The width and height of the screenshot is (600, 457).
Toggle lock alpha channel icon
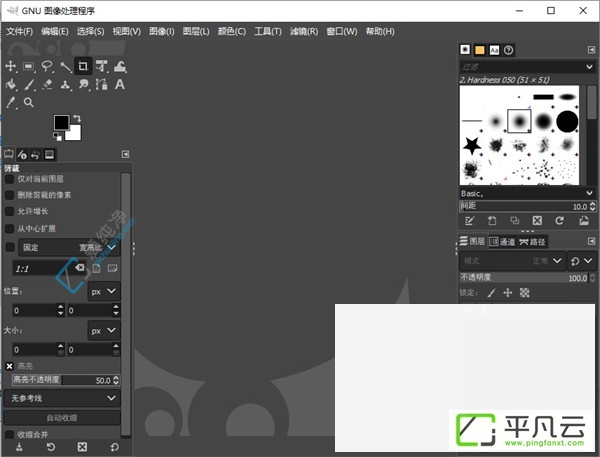pos(525,293)
